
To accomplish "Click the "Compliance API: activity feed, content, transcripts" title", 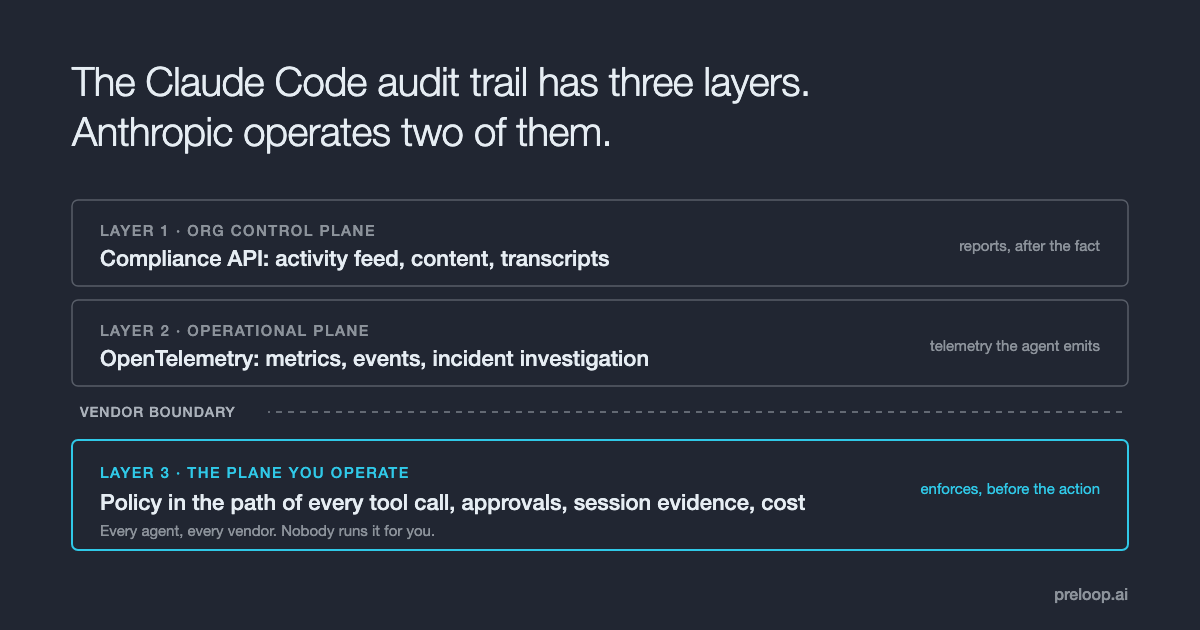I will tap(355, 258).
